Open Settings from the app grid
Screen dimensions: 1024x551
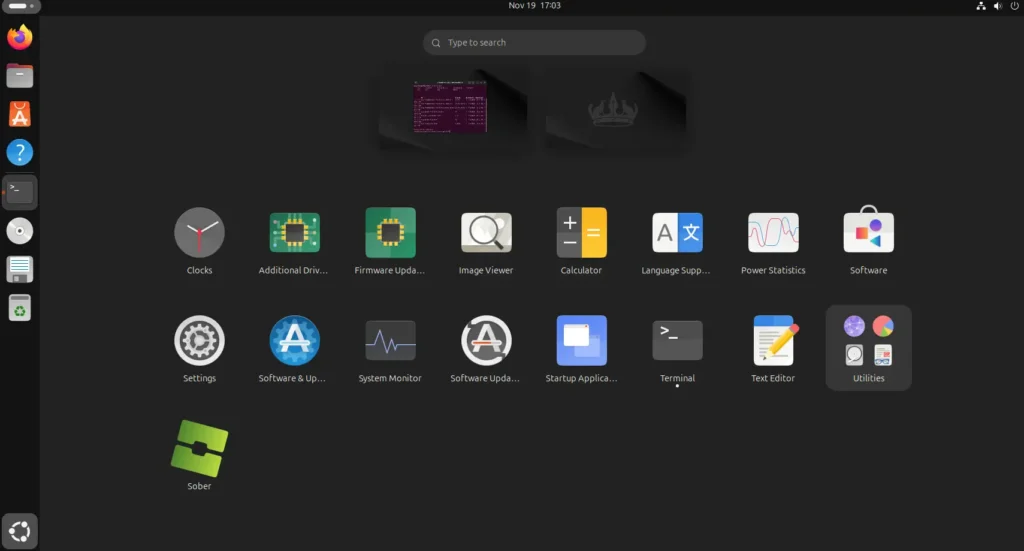coord(199,341)
